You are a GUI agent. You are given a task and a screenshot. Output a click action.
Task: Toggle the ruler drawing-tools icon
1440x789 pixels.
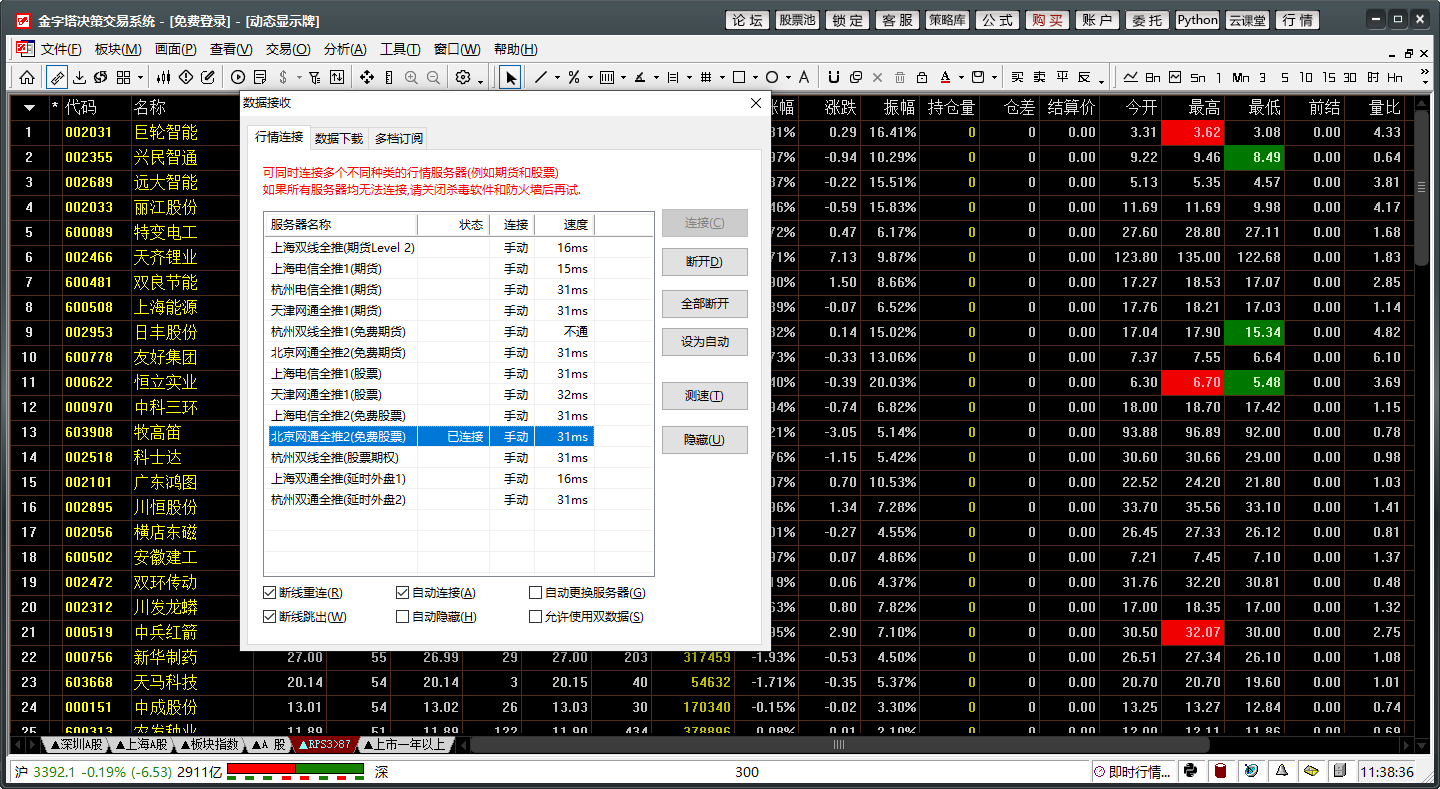coord(57,77)
